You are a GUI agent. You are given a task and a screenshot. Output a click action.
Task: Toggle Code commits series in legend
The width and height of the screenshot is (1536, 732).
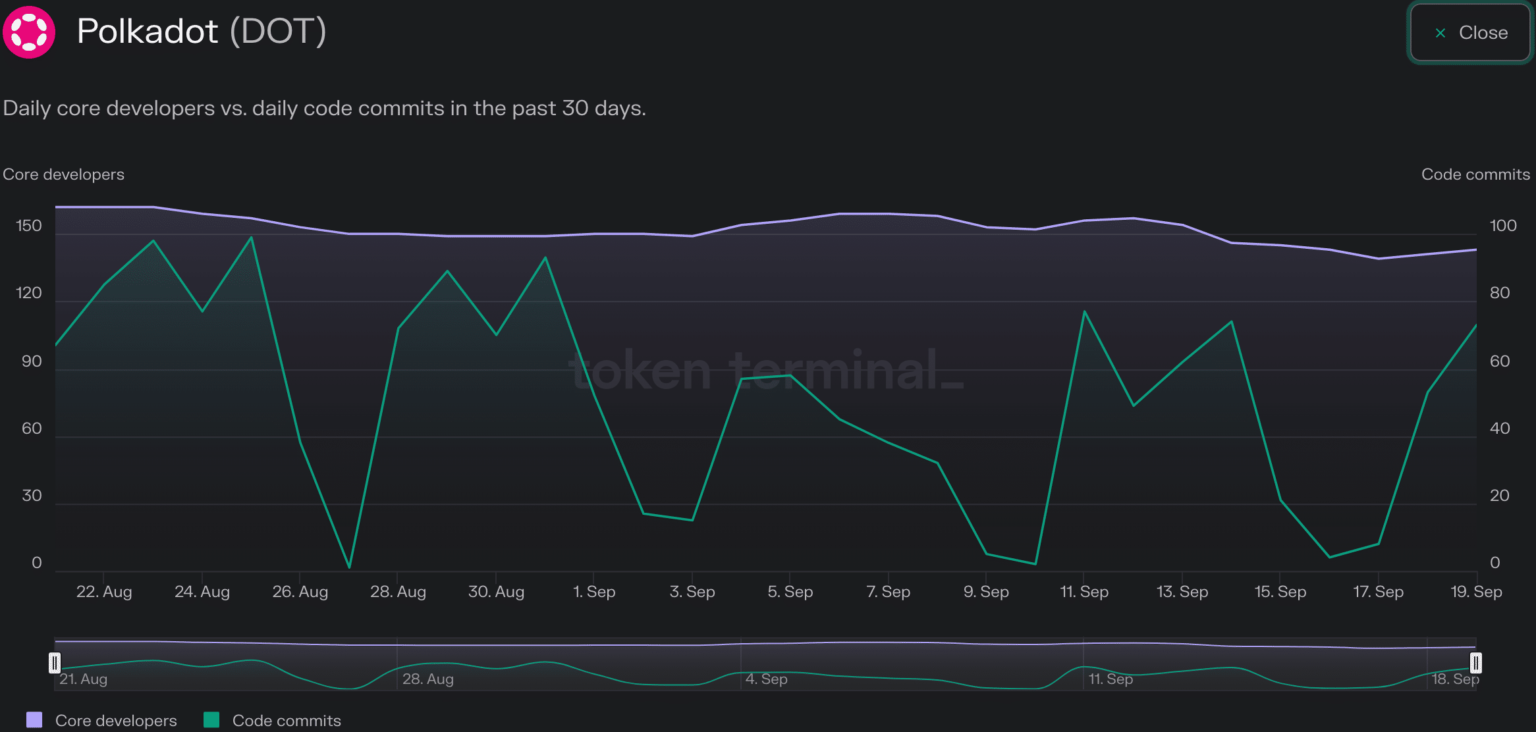tap(286, 720)
